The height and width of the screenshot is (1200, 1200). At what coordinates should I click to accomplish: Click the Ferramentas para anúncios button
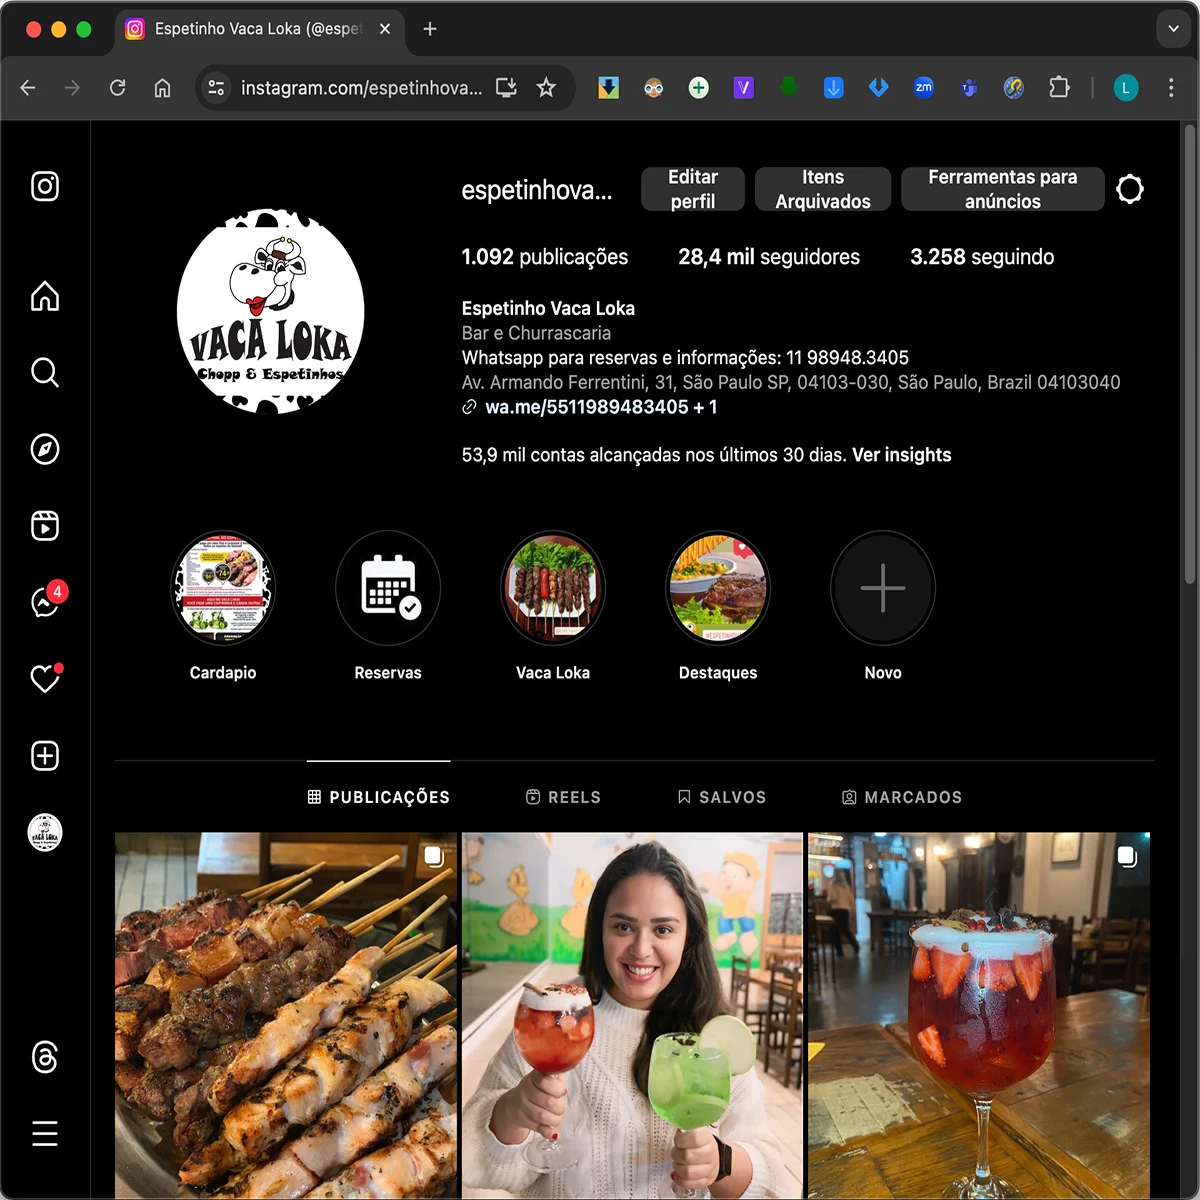[x=1002, y=189]
